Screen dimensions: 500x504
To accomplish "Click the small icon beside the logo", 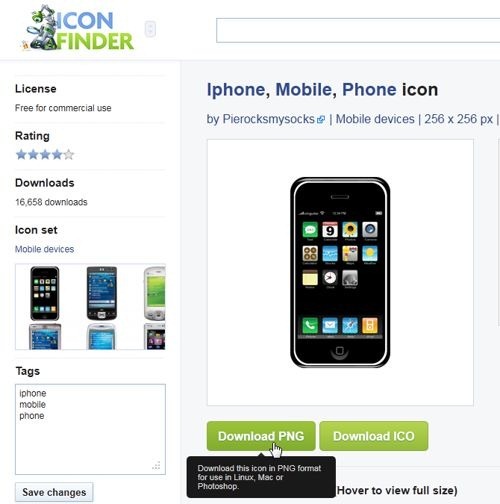I will tap(150, 29).
